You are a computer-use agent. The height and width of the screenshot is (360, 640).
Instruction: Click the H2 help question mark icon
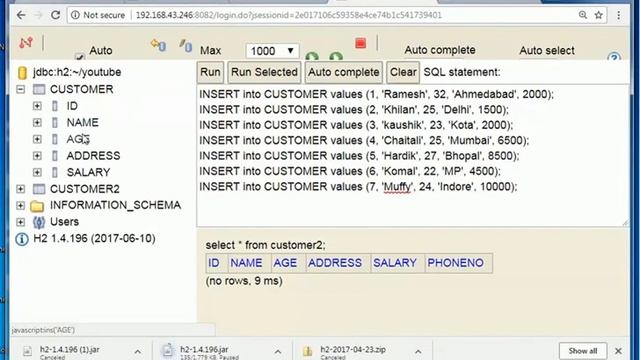click(614, 57)
